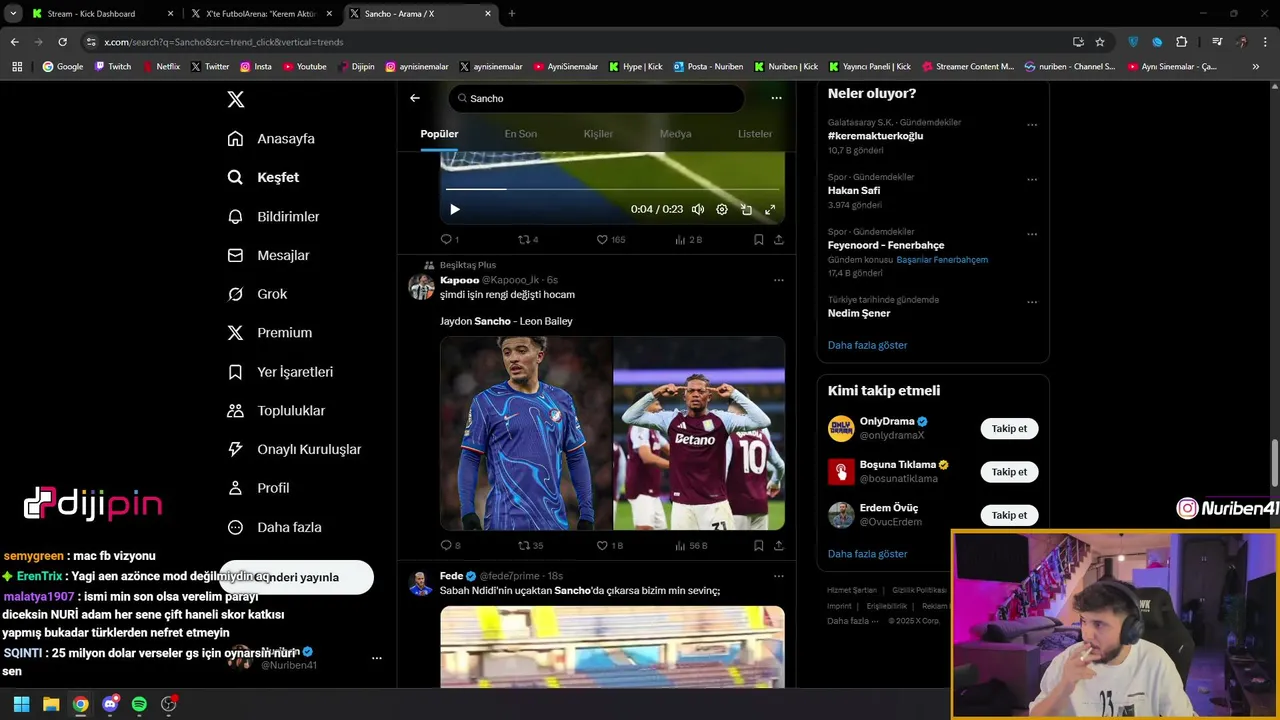Open the X logo home link
1280x720 pixels.
point(236,99)
